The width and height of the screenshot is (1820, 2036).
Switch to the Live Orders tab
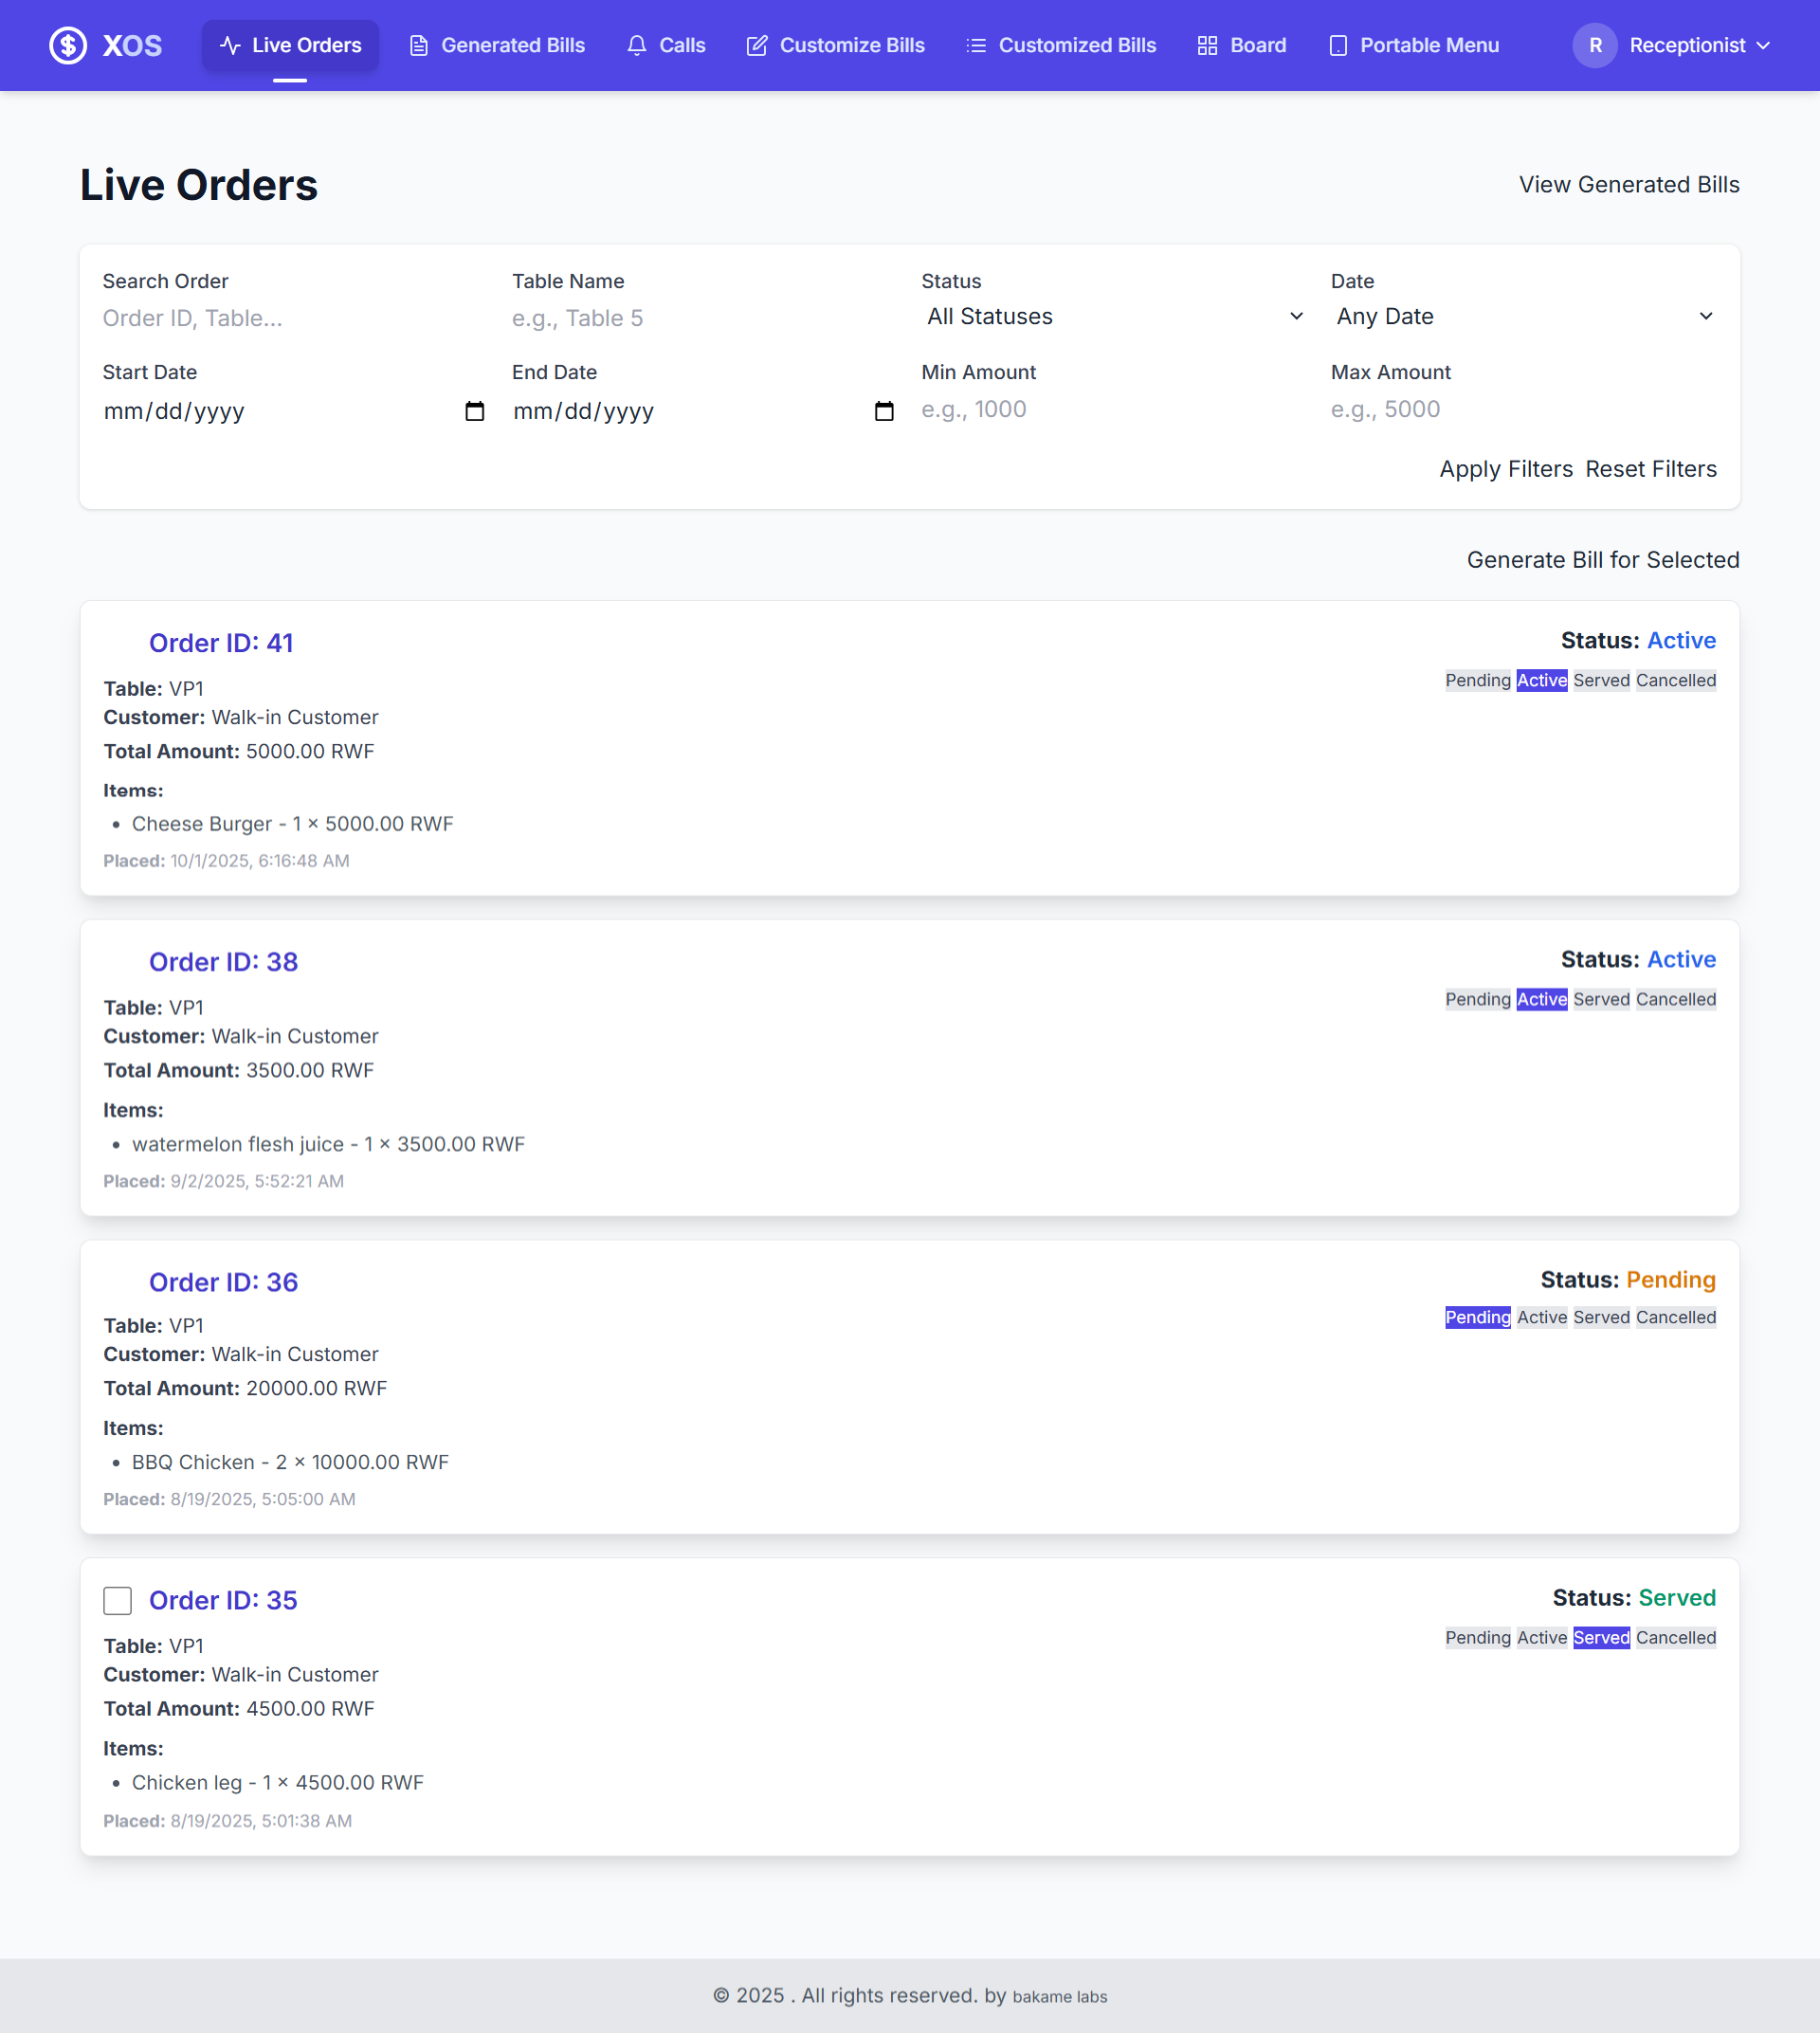pos(290,45)
